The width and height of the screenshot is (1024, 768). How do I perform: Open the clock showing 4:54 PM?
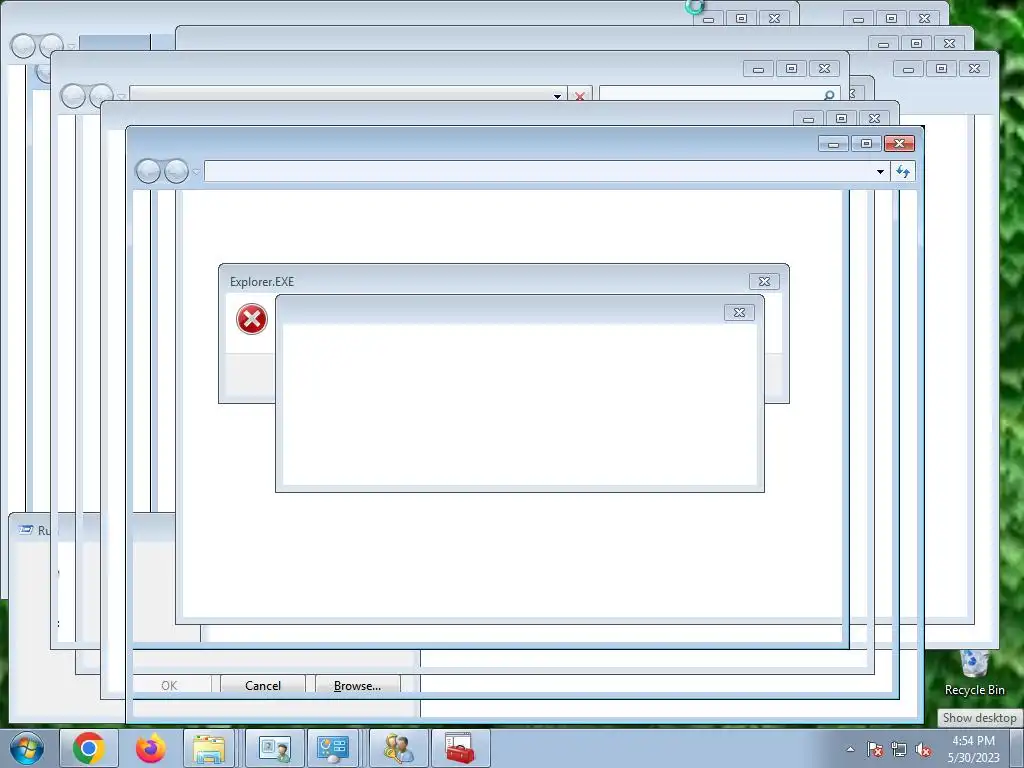click(x=973, y=749)
